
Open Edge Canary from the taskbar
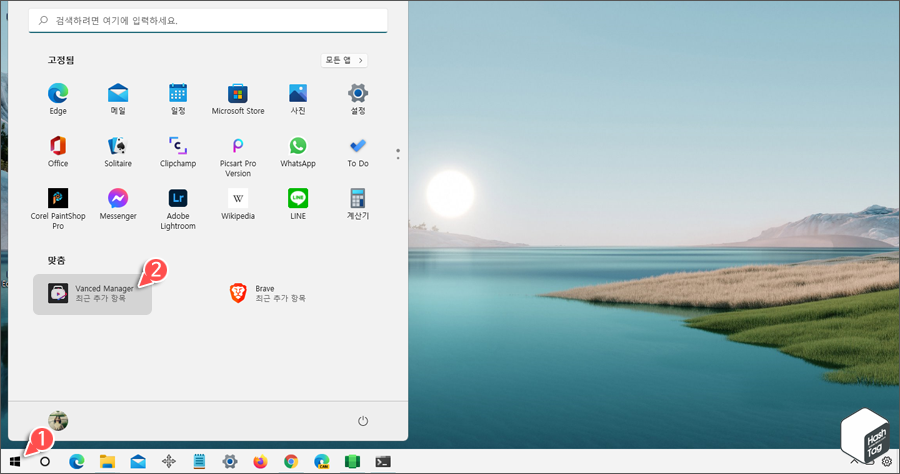[x=321, y=461]
